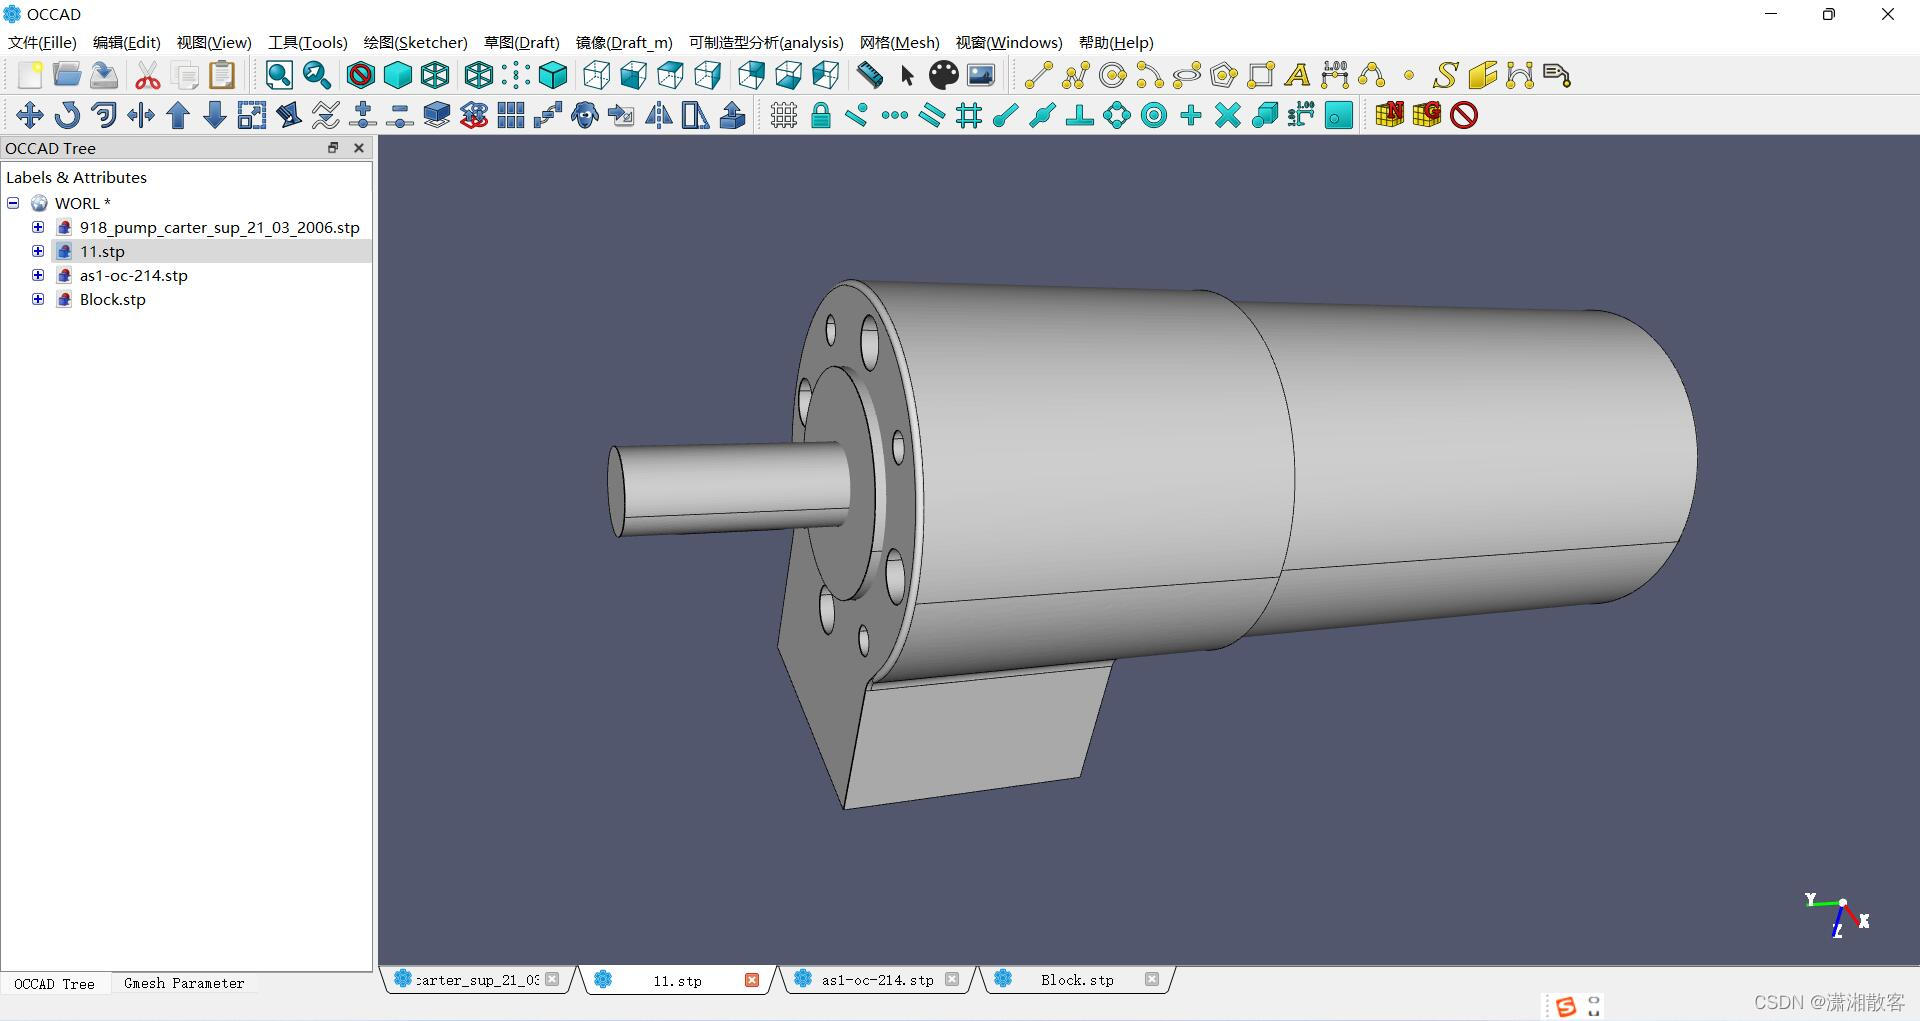Collapse the WORL root node

click(x=13, y=203)
